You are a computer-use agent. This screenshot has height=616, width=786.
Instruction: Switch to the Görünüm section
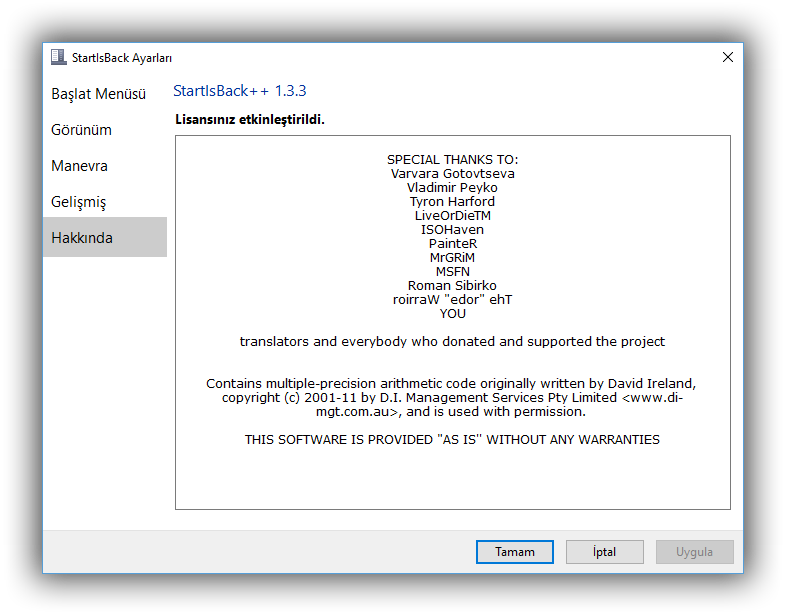pos(81,130)
